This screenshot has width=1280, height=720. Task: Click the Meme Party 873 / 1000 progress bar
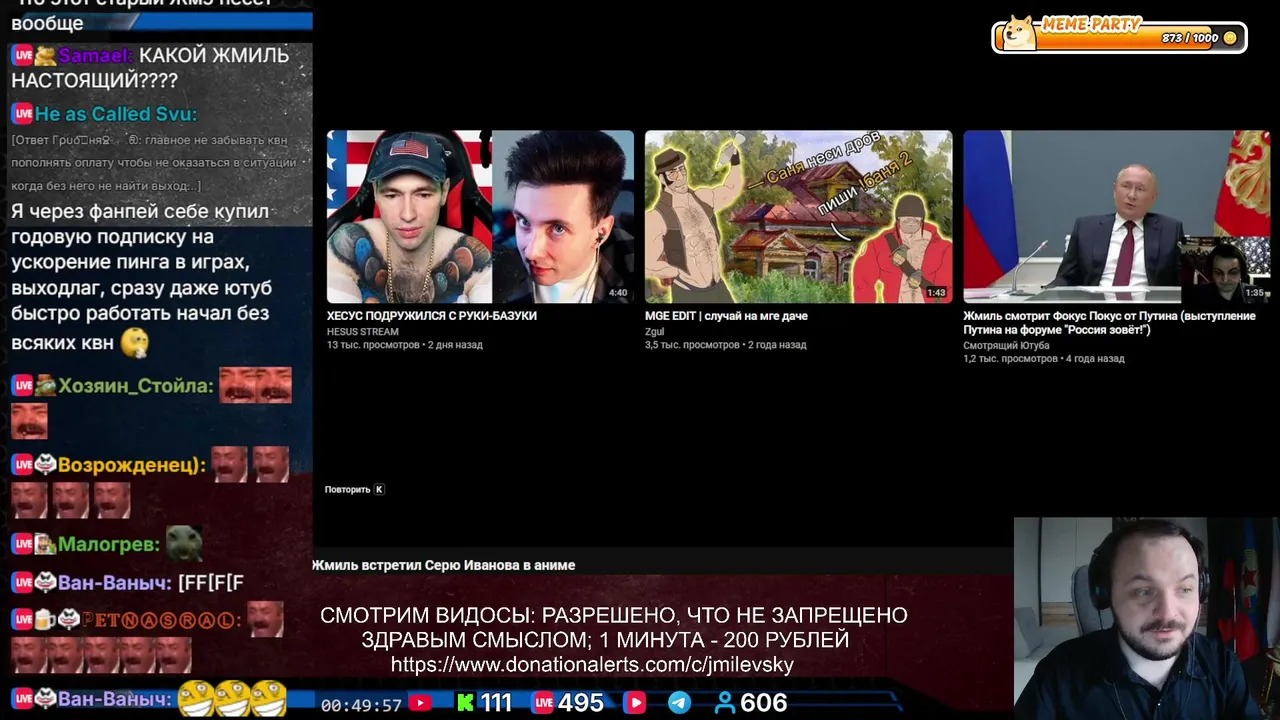[1119, 38]
